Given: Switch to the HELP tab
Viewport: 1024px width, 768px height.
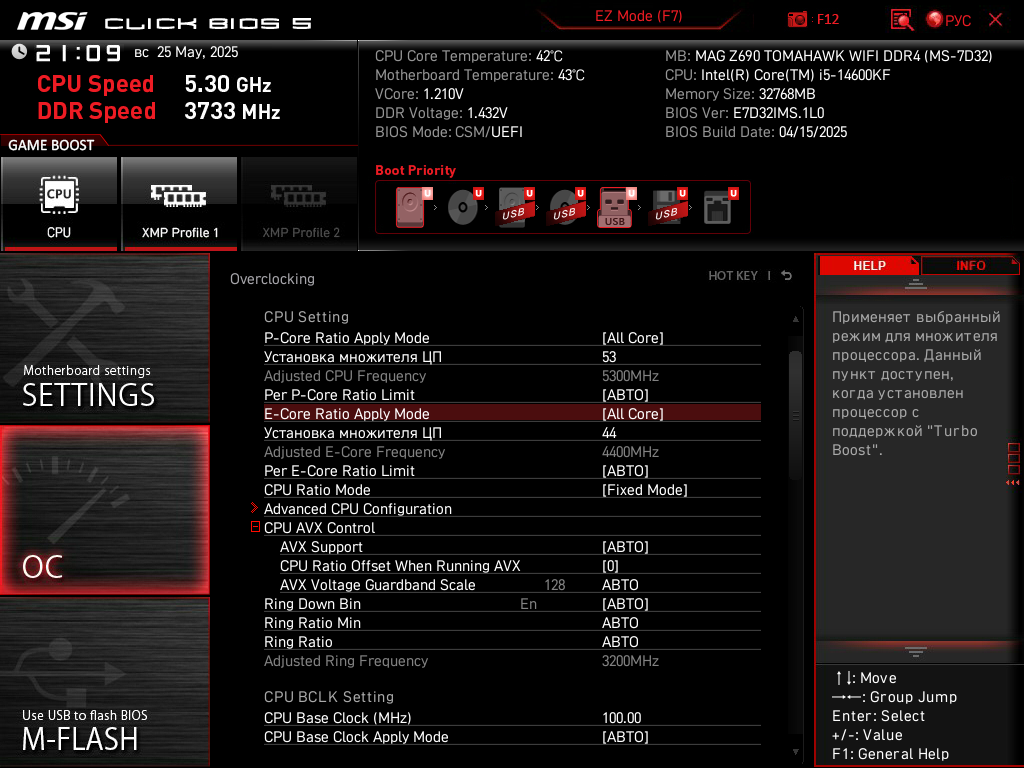Looking at the screenshot, I should coord(869,265).
